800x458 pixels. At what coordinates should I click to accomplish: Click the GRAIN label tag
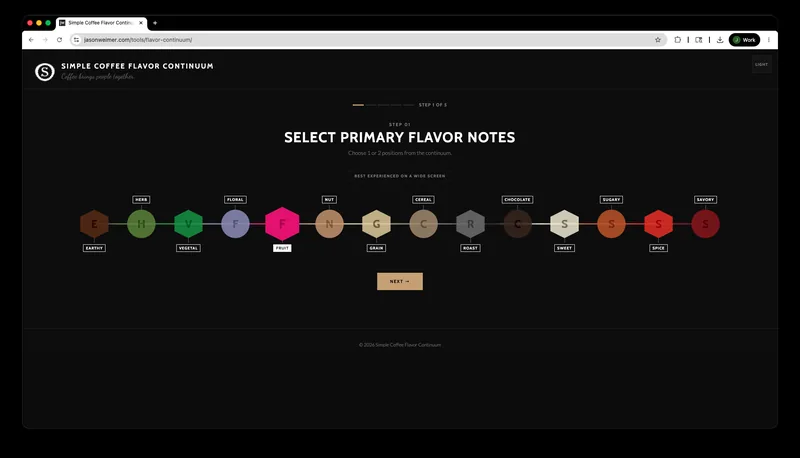tap(377, 248)
